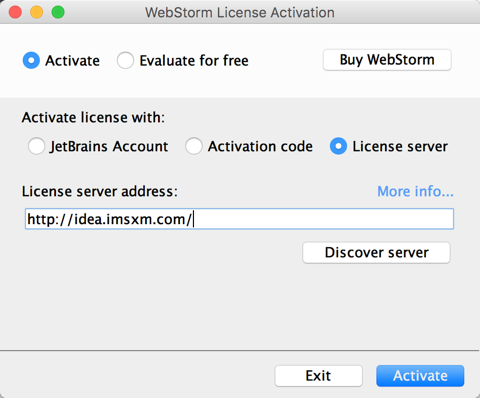The image size is (480, 398).
Task: Select the License server radio circle
Action: pos(338,146)
